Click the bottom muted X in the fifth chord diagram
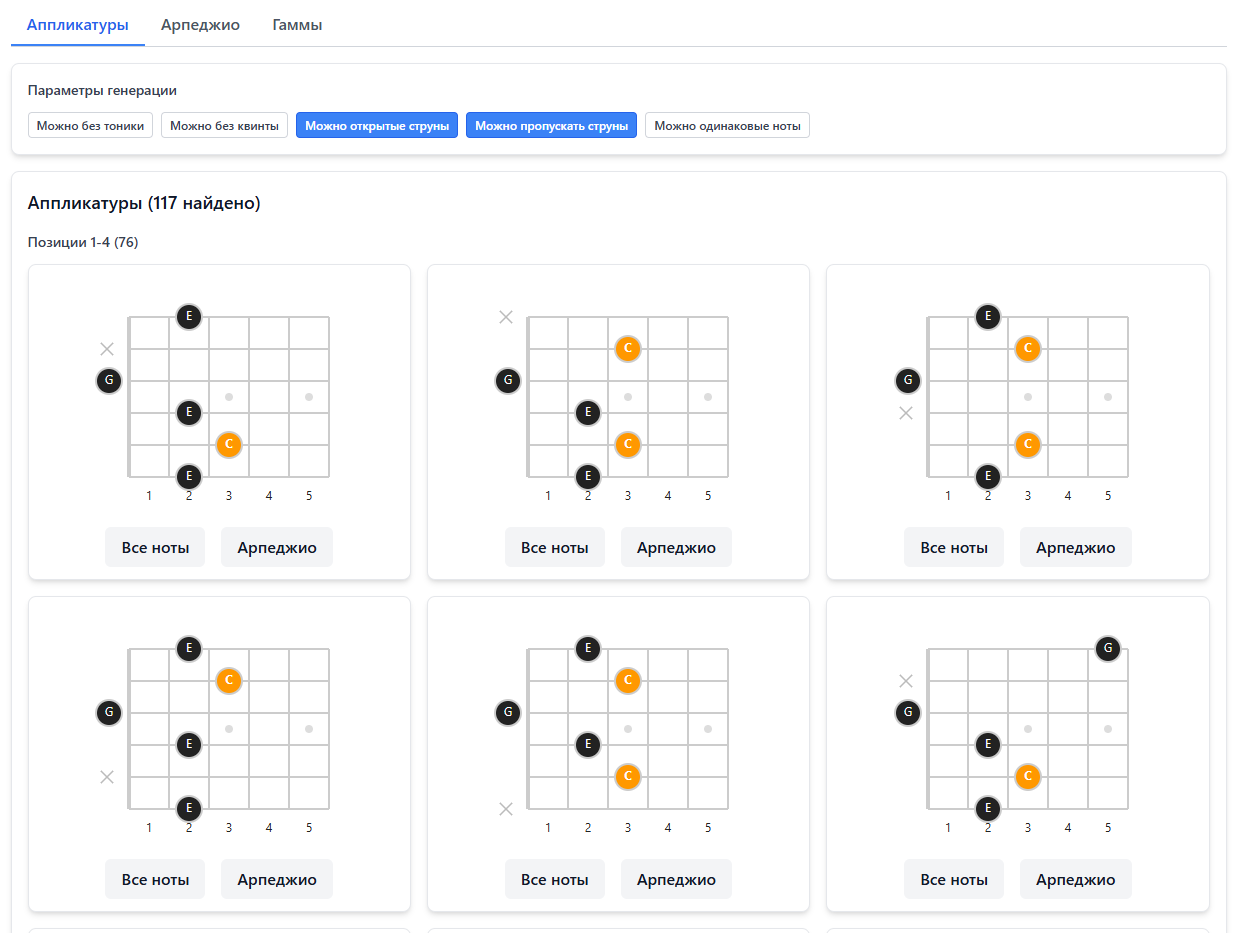Viewport: 1238px width, 933px height. (x=506, y=809)
